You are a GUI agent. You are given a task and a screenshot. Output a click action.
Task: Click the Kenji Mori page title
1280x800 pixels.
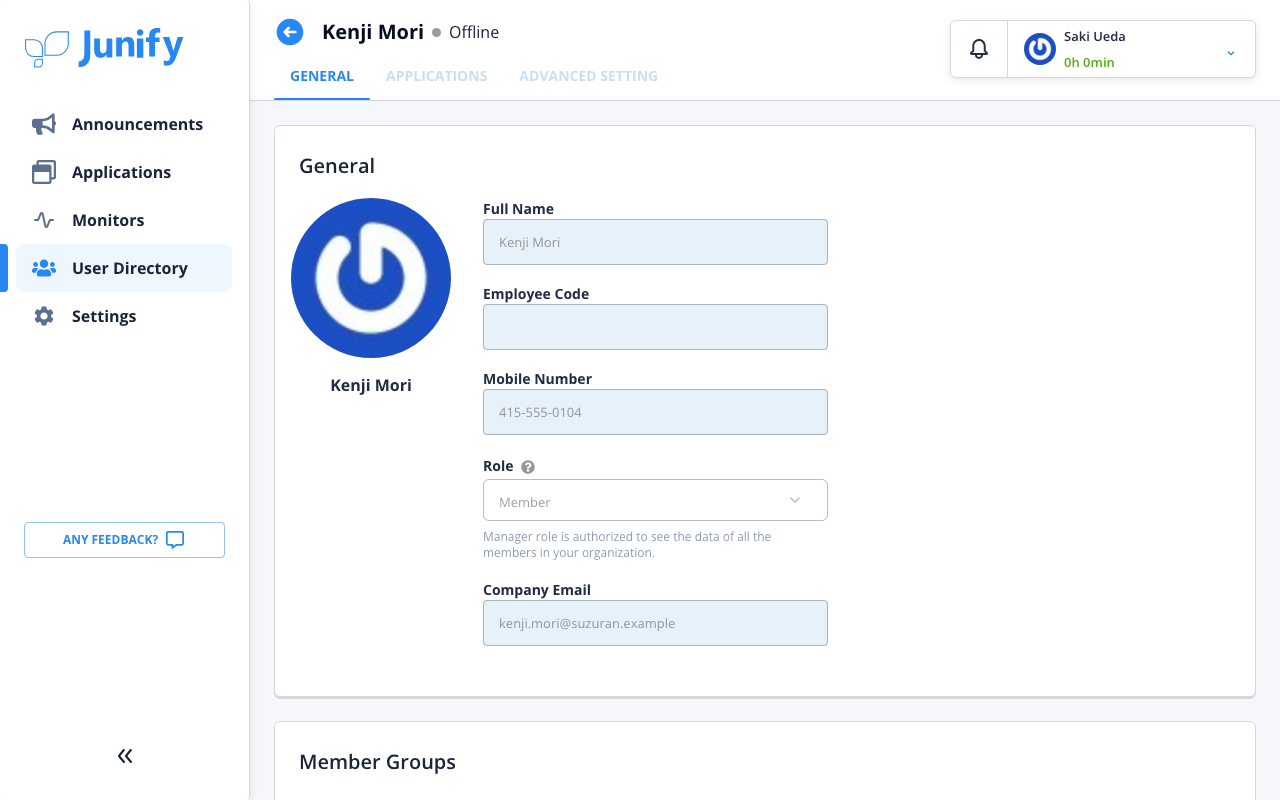[x=373, y=32]
